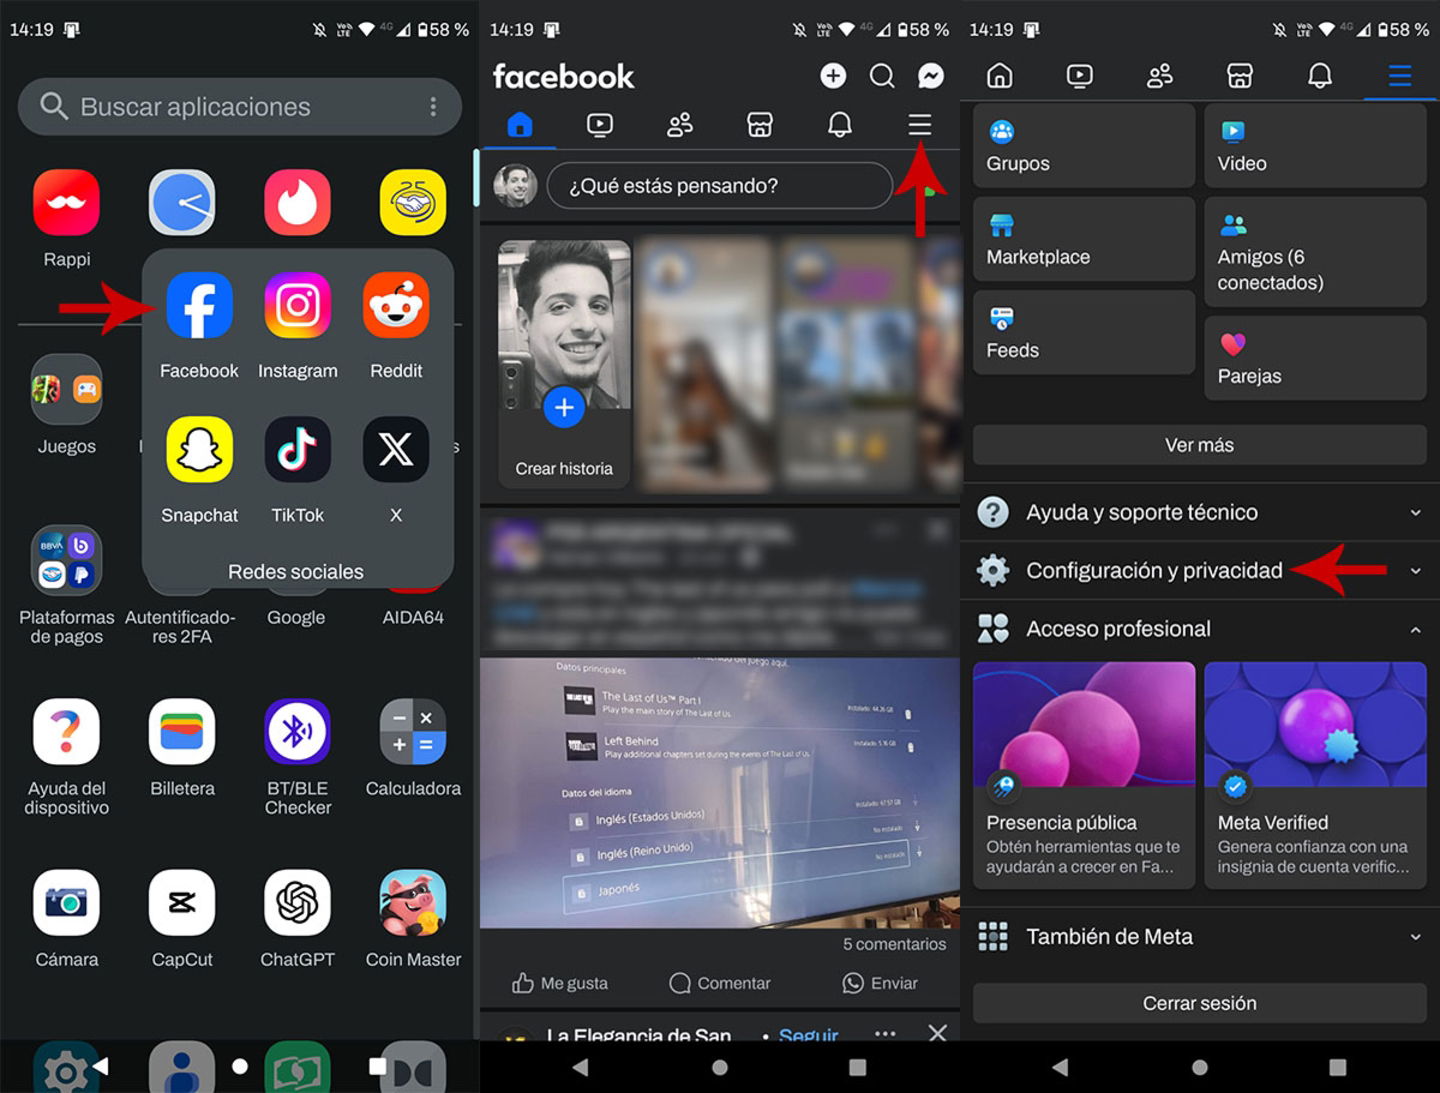This screenshot has height=1093, width=1440.
Task: Launch TikTok from the folder
Action: (x=297, y=450)
